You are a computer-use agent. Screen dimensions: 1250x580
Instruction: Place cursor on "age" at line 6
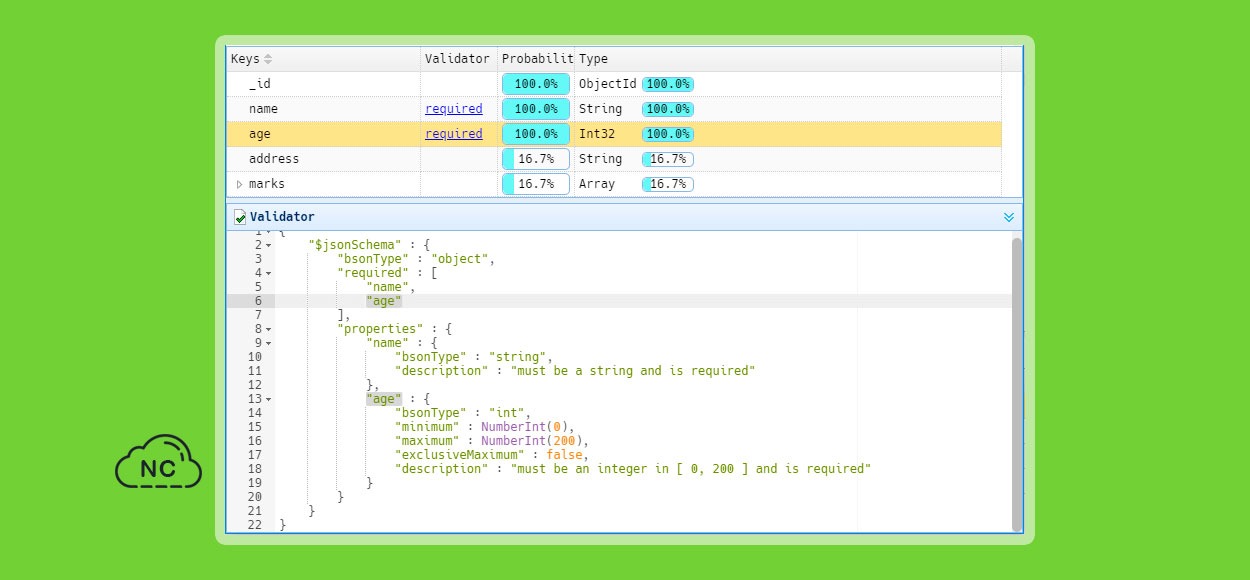click(384, 301)
